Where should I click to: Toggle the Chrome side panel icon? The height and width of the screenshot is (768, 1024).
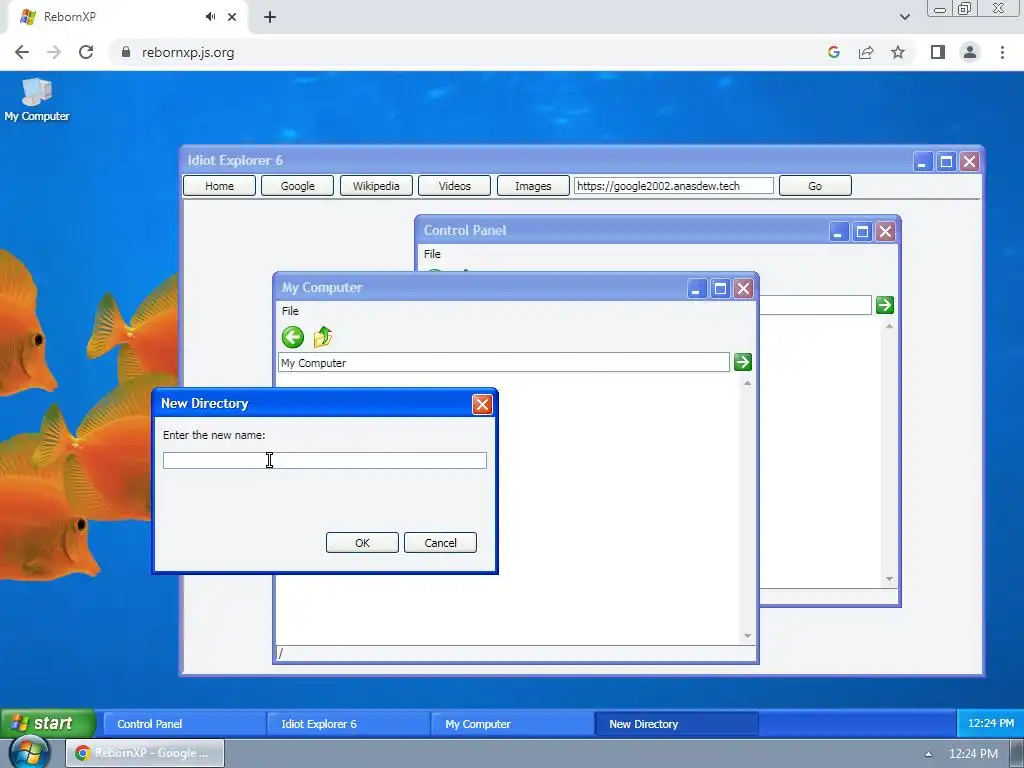(x=938, y=52)
